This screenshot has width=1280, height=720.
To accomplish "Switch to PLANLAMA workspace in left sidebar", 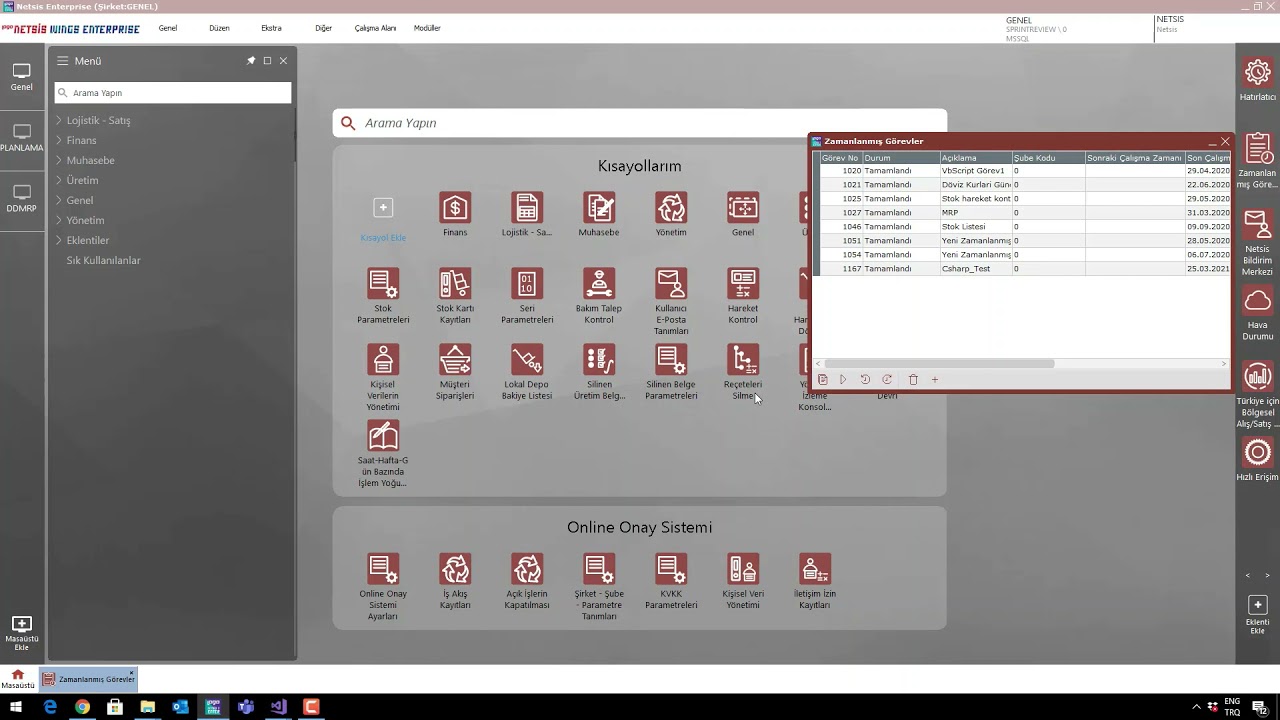I will coord(22,138).
